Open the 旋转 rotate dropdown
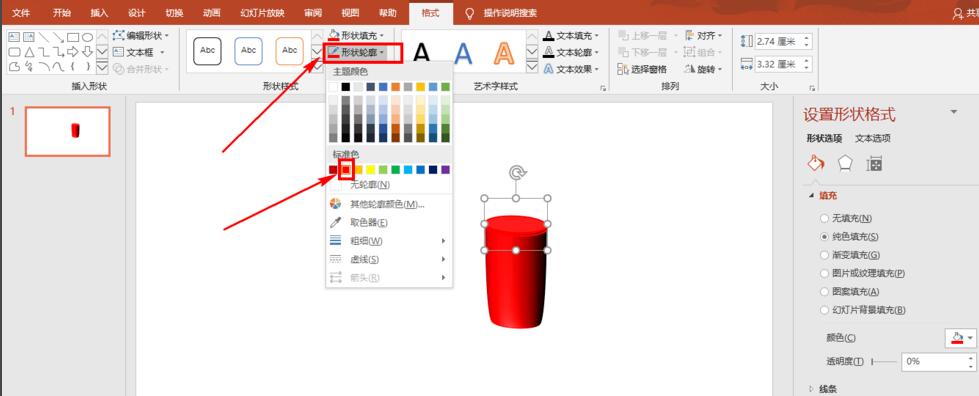The height and width of the screenshot is (396, 979). [x=704, y=69]
